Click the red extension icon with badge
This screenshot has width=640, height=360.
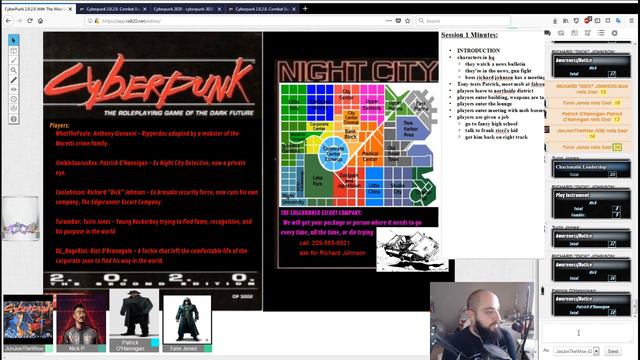pyautogui.click(x=587, y=20)
